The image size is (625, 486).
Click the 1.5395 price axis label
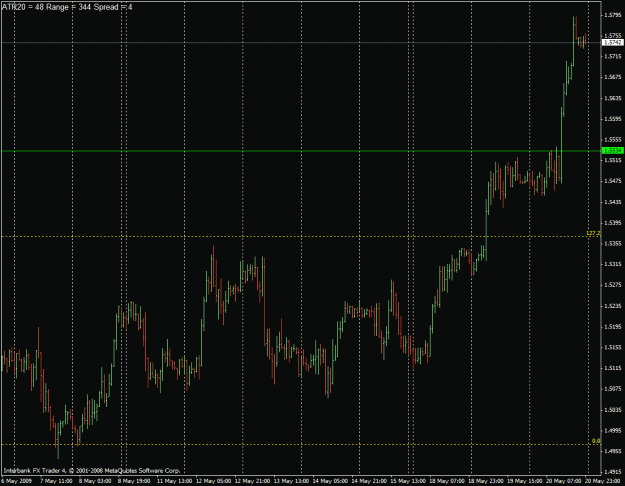coord(613,222)
